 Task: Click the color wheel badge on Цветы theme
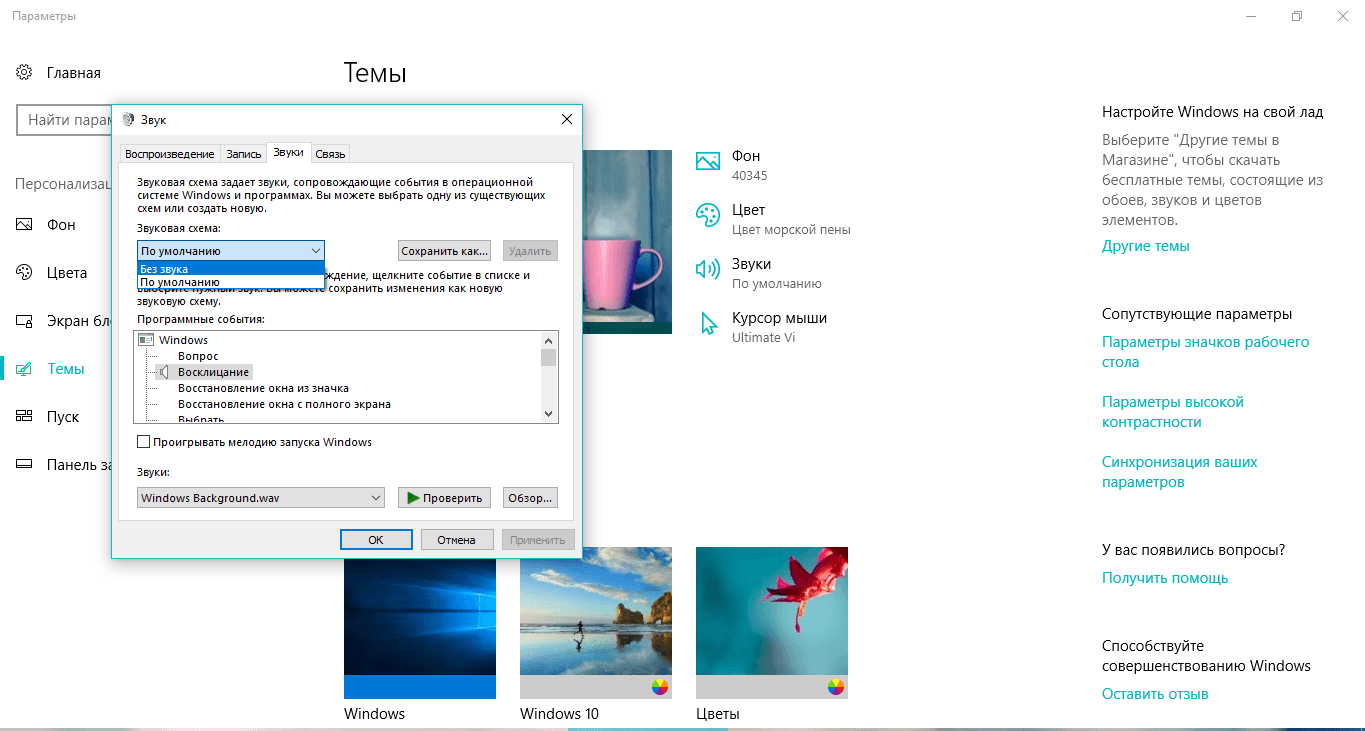pos(836,686)
